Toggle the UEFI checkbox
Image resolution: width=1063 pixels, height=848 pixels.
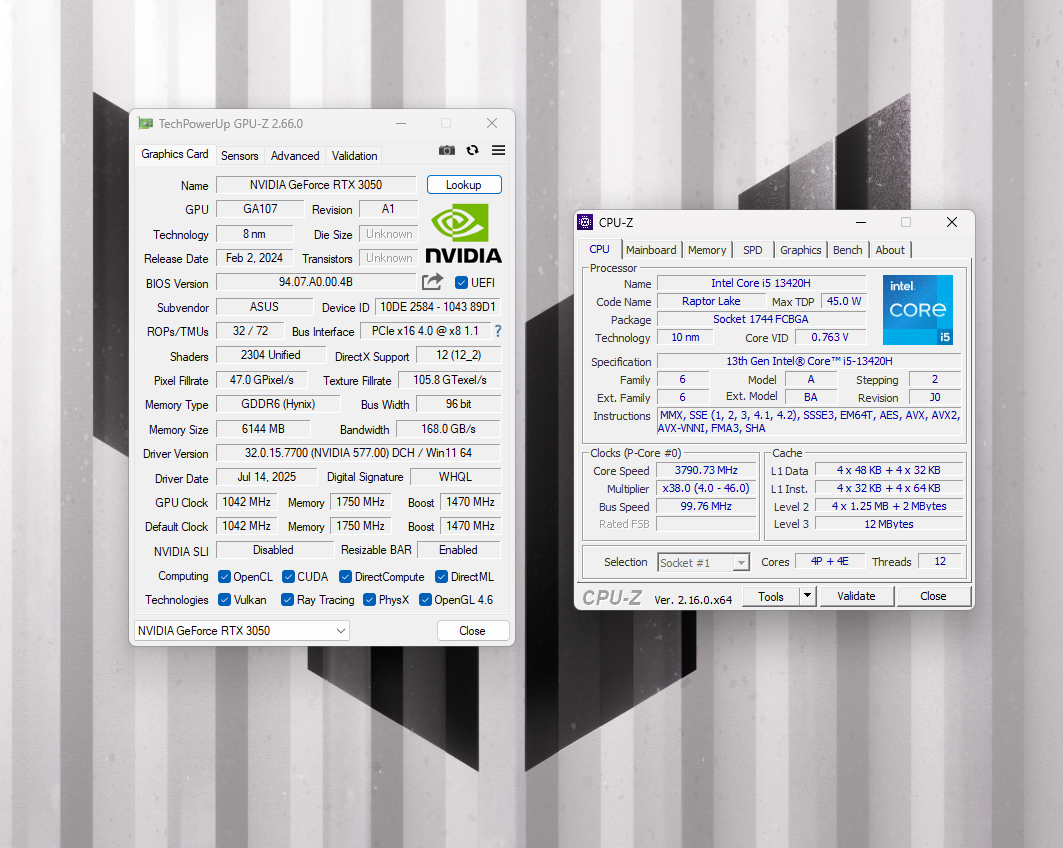(462, 282)
